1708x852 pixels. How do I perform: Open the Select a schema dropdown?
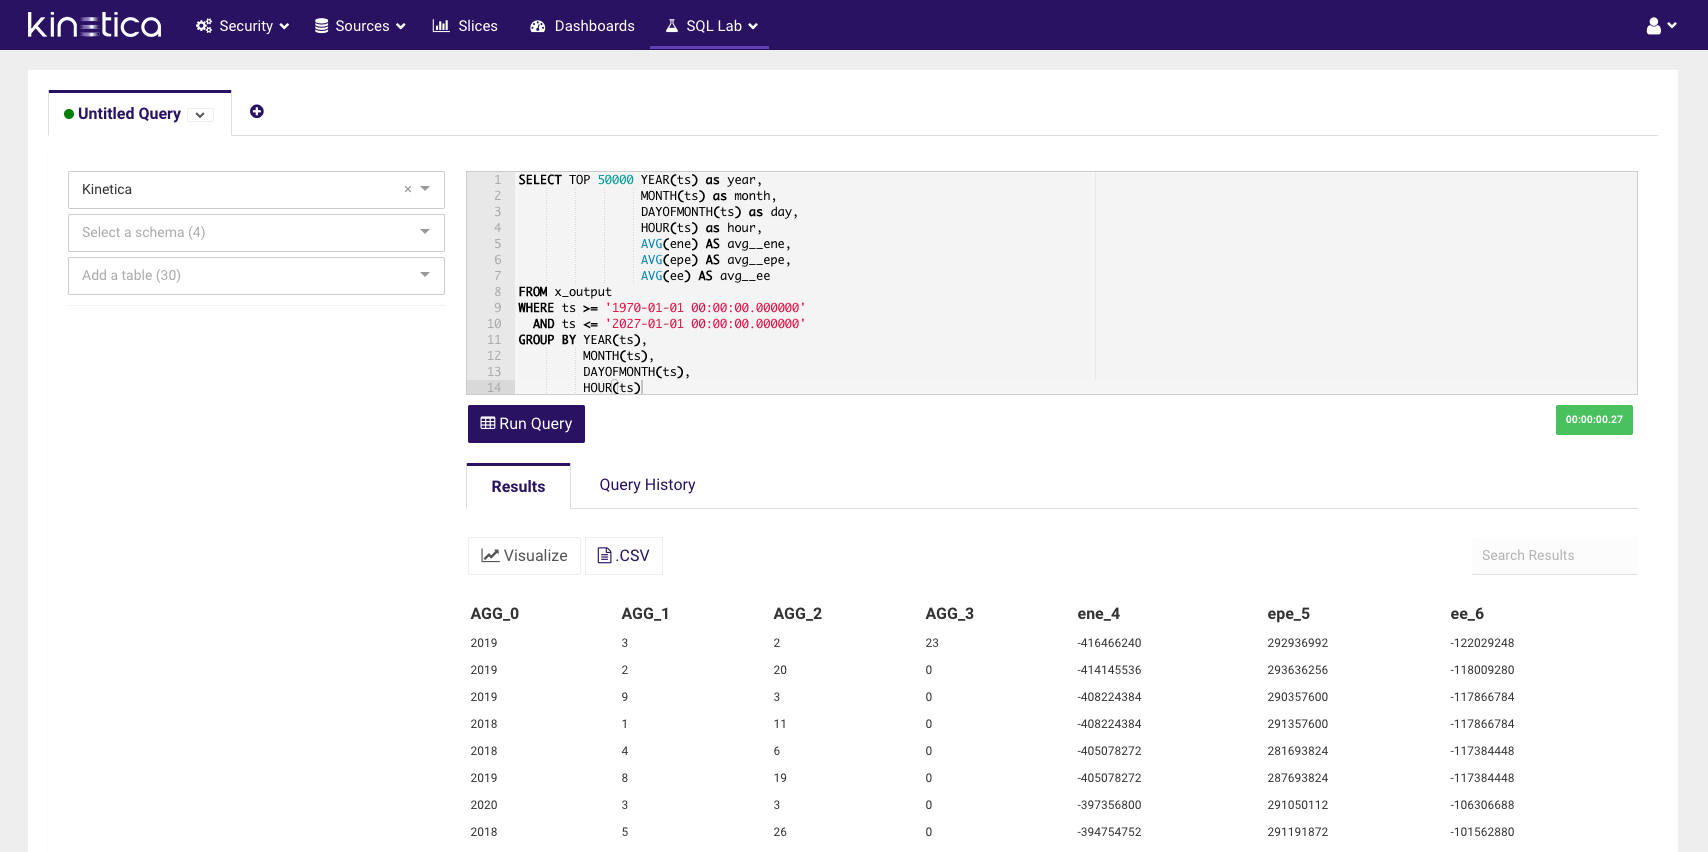[x=256, y=233]
